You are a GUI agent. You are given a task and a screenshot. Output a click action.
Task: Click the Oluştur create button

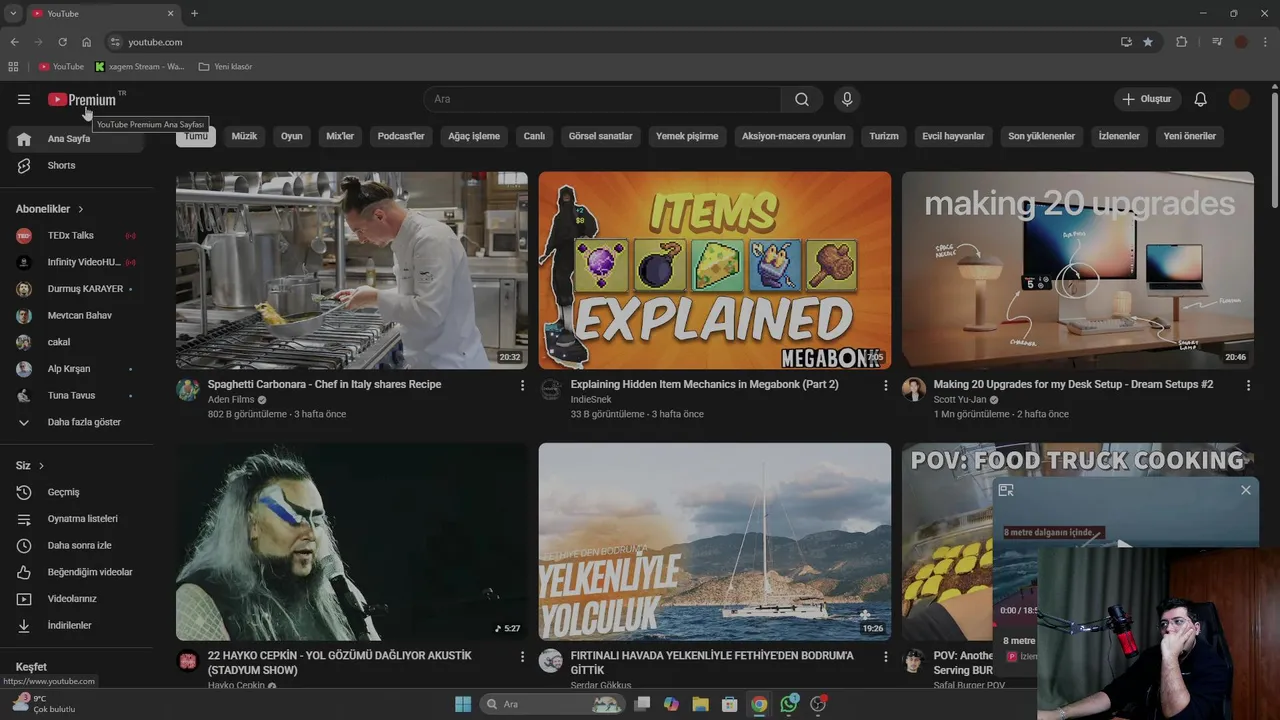tap(1148, 99)
